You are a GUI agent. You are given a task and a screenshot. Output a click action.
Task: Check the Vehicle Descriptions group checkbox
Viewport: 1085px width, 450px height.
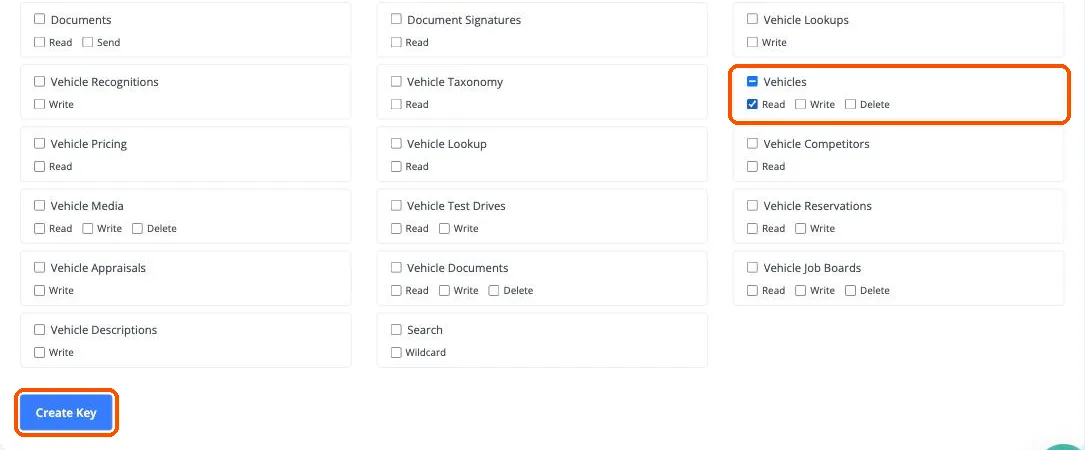tap(39, 330)
